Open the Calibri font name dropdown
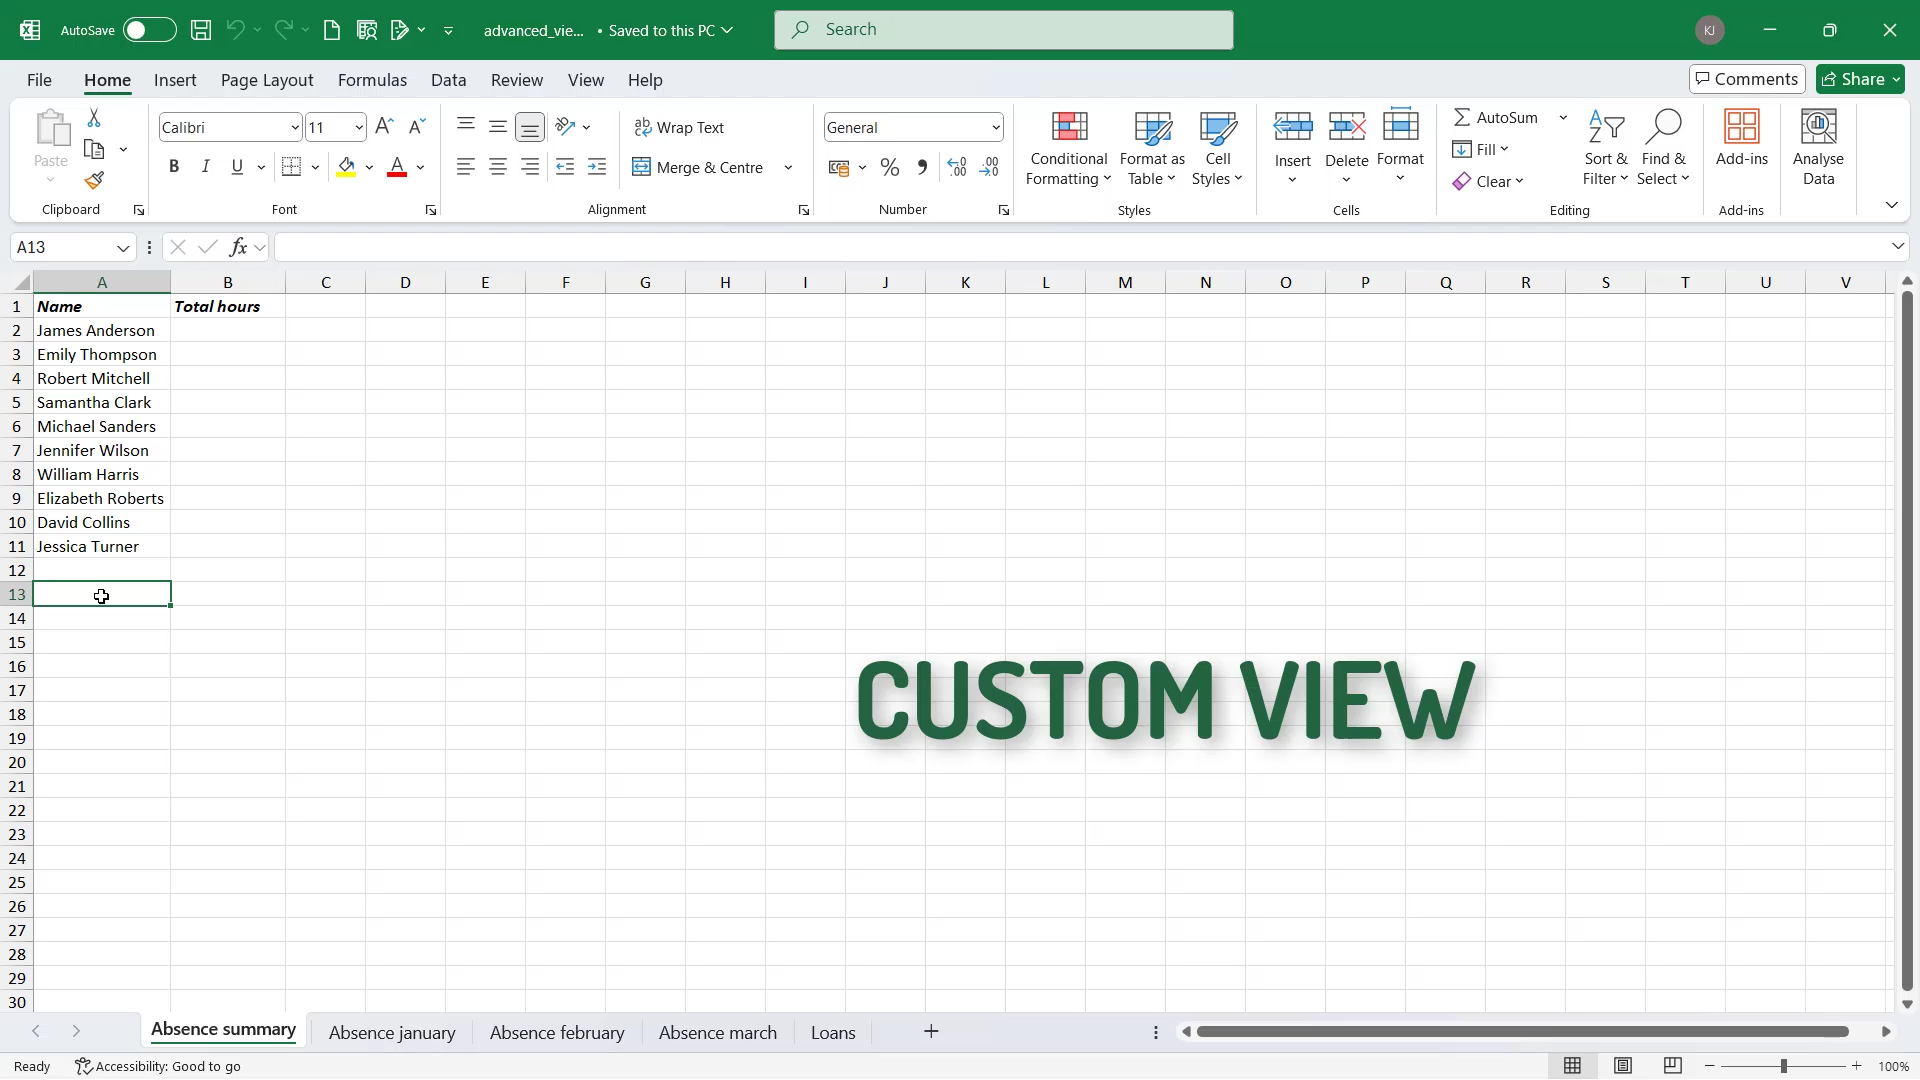This screenshot has width=1920, height=1080. click(295, 127)
